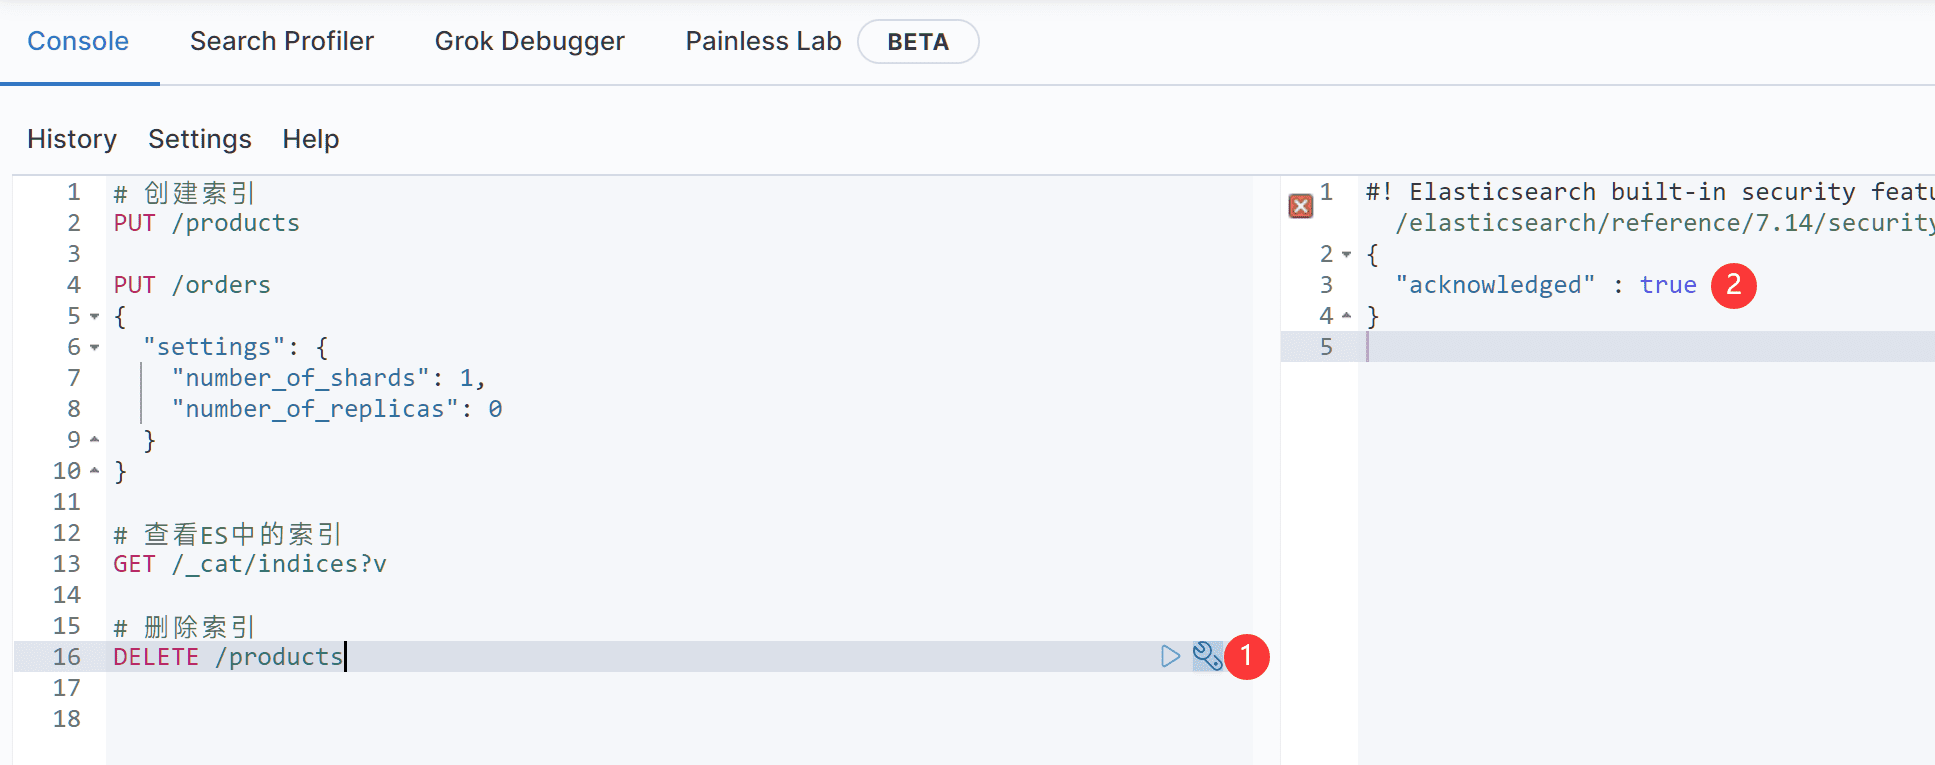Toggle fold arrow at editor line 10

(95, 471)
